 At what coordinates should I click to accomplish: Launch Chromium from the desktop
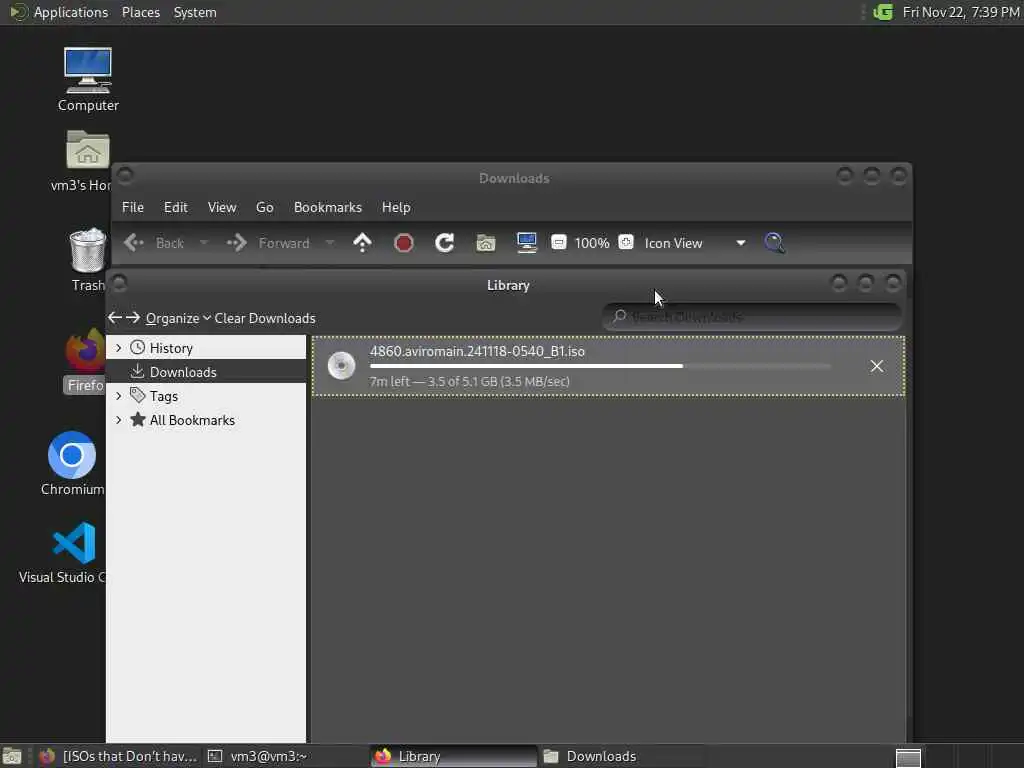point(72,463)
